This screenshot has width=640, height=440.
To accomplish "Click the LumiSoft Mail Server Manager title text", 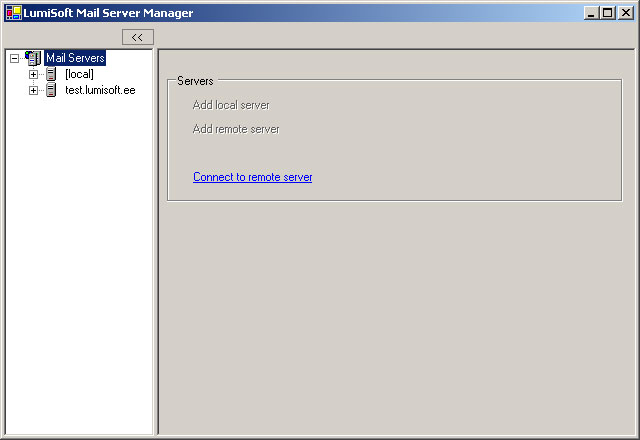I will click(x=108, y=13).
